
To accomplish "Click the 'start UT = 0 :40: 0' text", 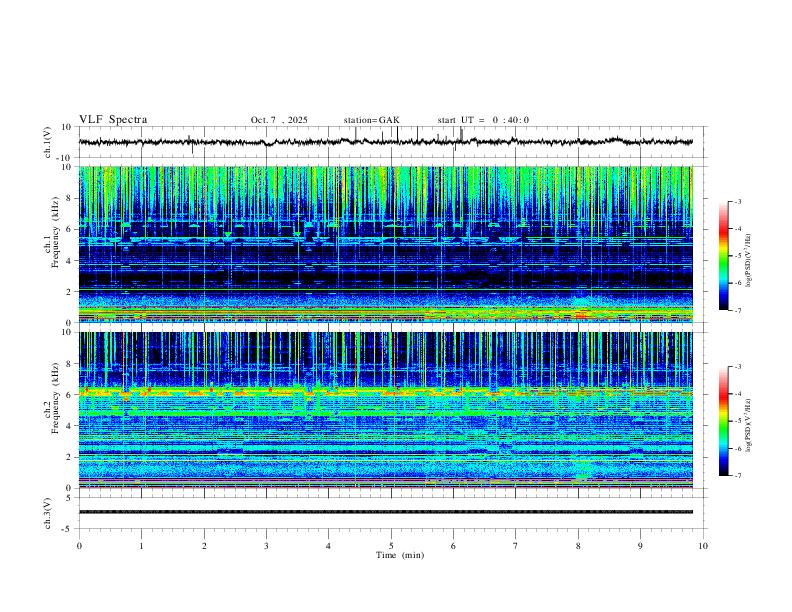I will (x=483, y=120).
